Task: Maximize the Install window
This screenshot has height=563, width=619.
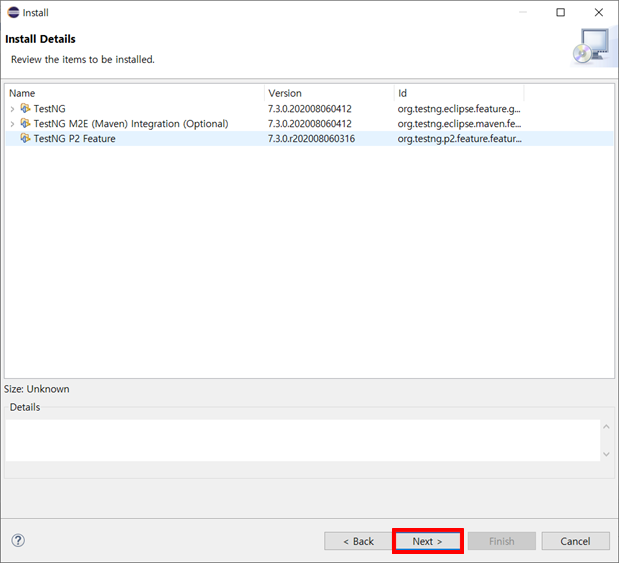Action: 560,12
